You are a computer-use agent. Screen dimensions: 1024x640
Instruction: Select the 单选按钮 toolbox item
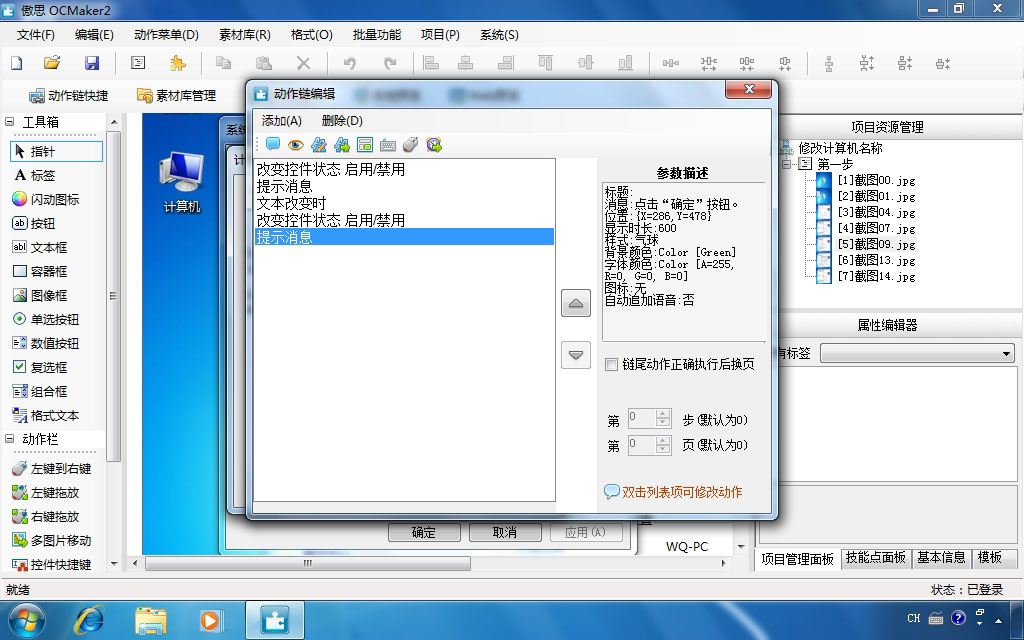(x=46, y=319)
